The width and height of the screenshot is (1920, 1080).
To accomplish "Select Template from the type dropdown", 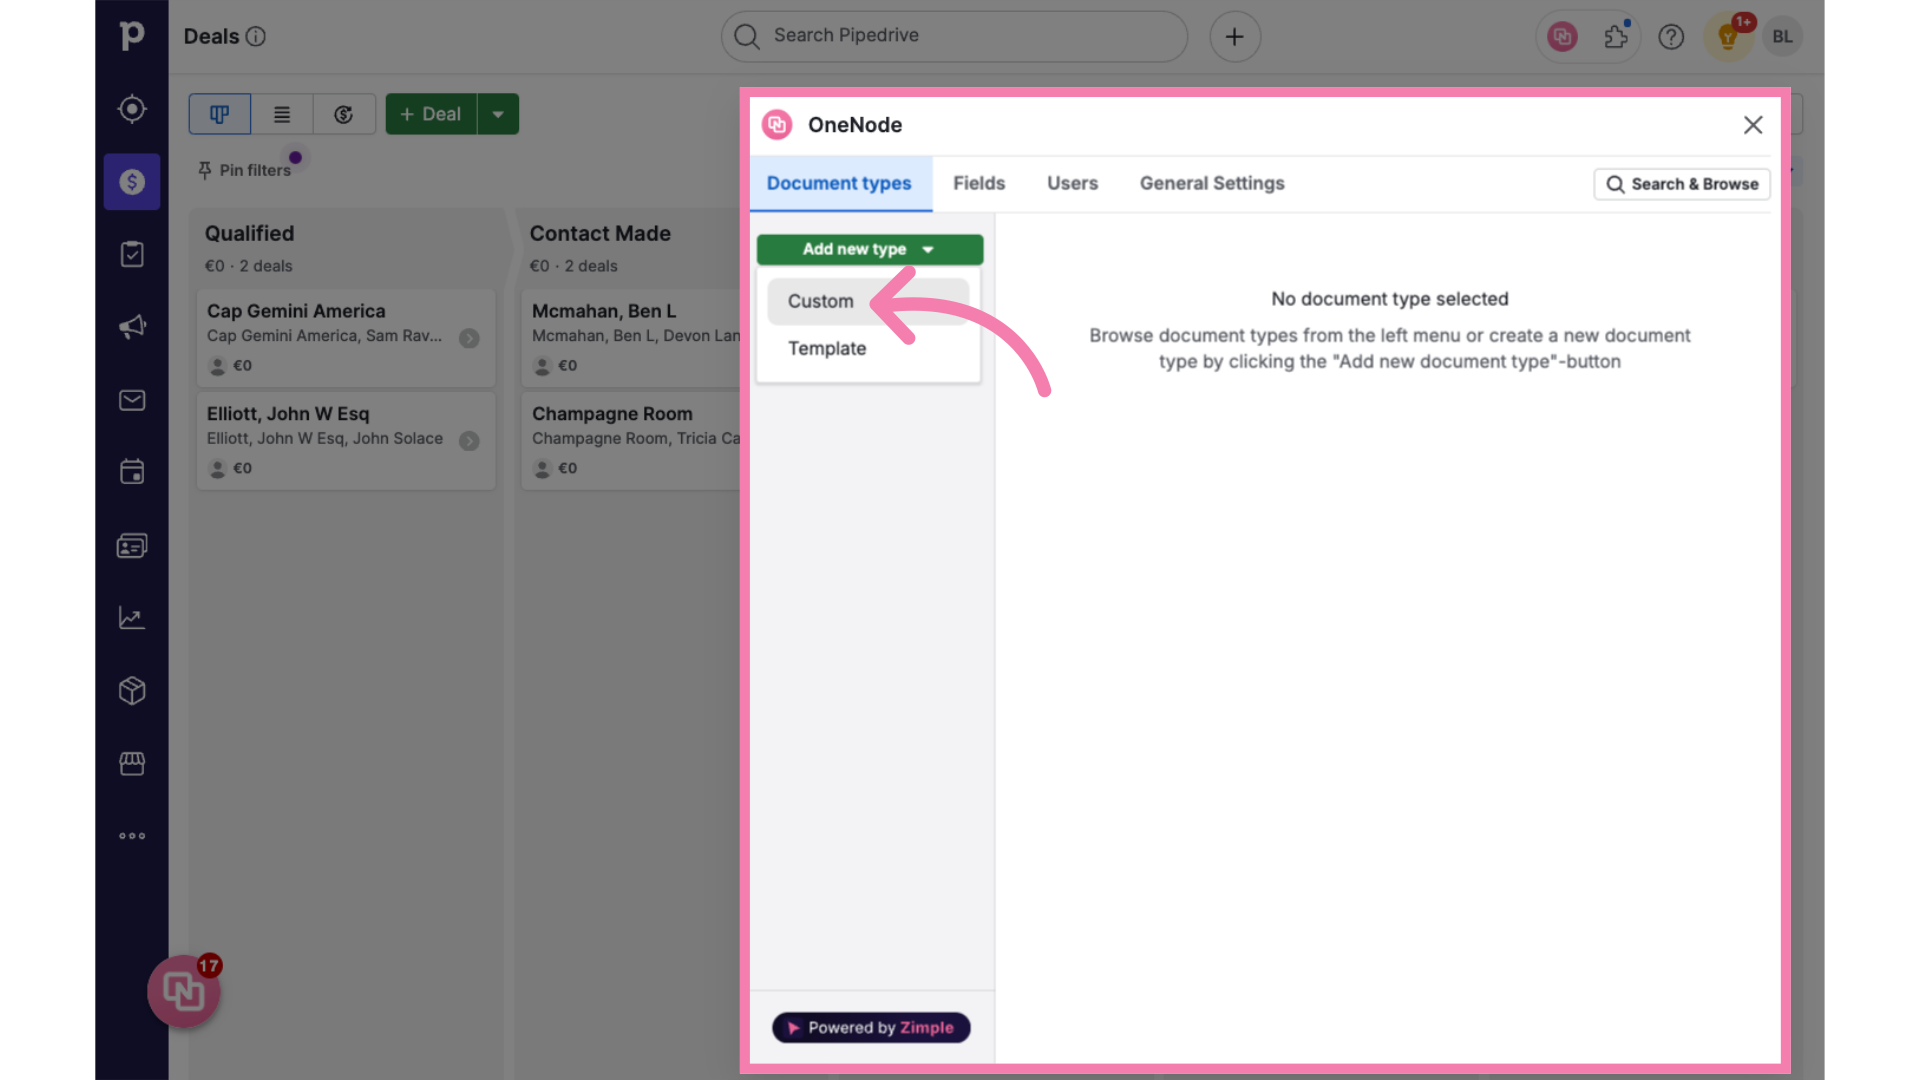I will (x=827, y=347).
